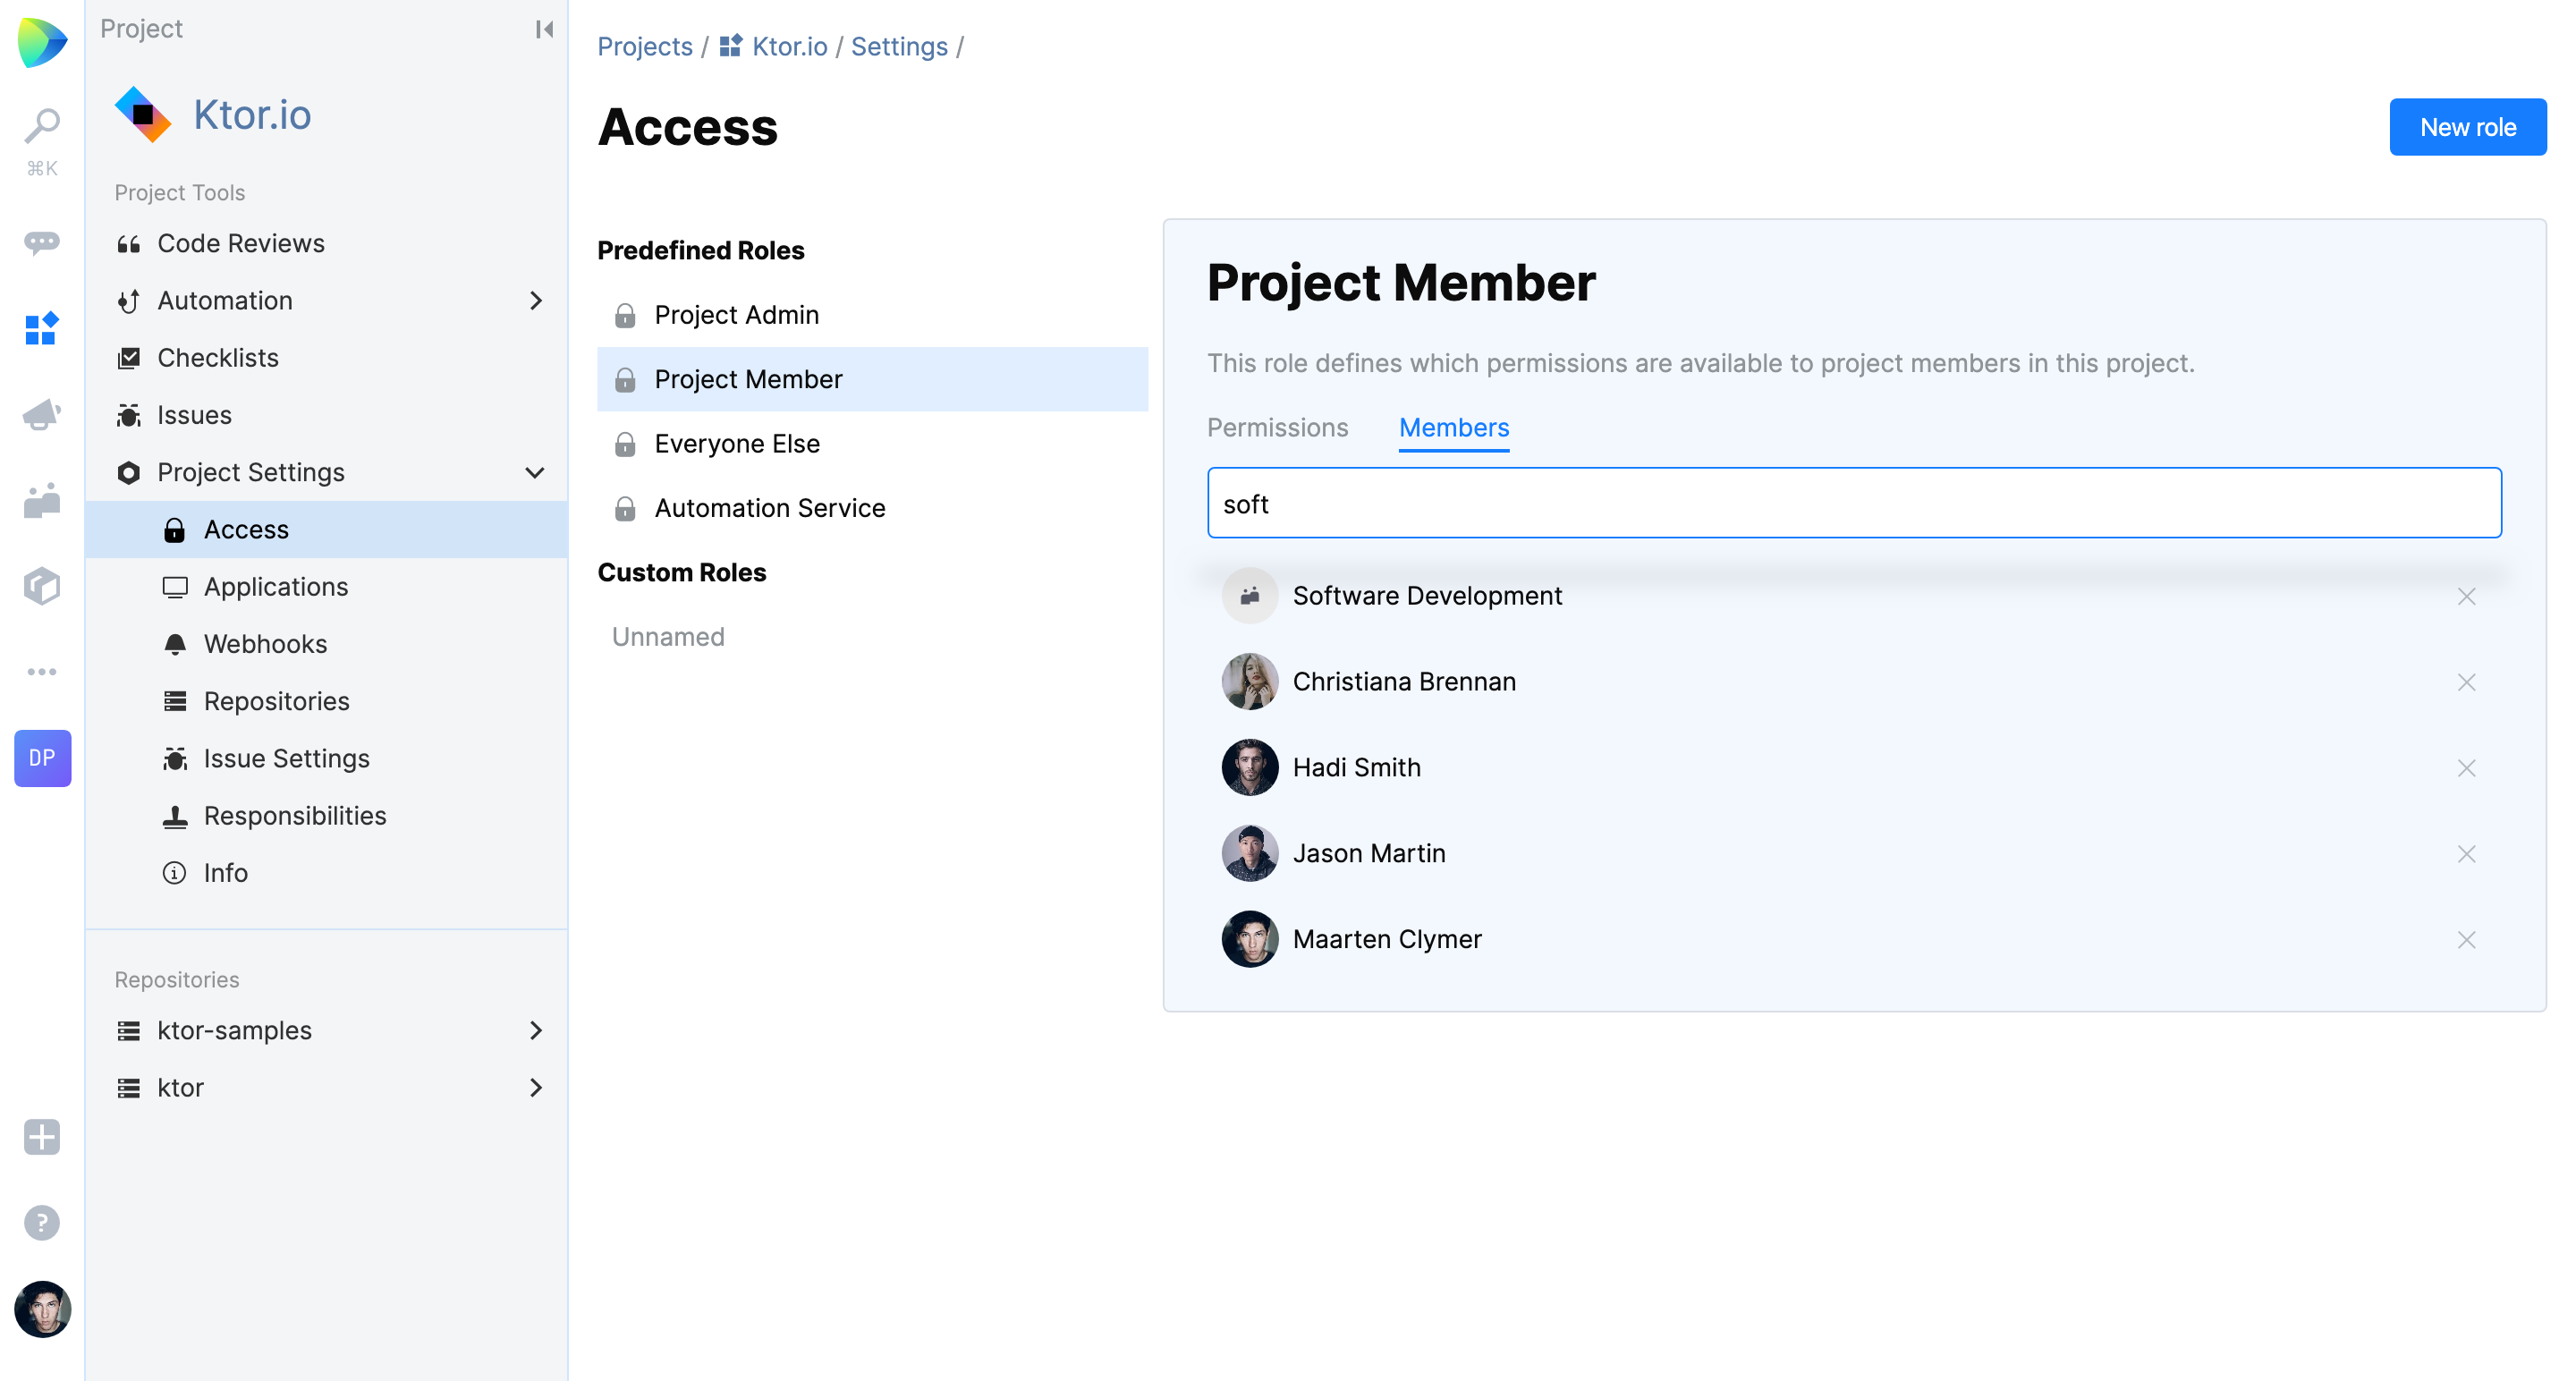This screenshot has width=2576, height=1381.
Task: Expand the ktor repository chevron
Action: pos(536,1087)
